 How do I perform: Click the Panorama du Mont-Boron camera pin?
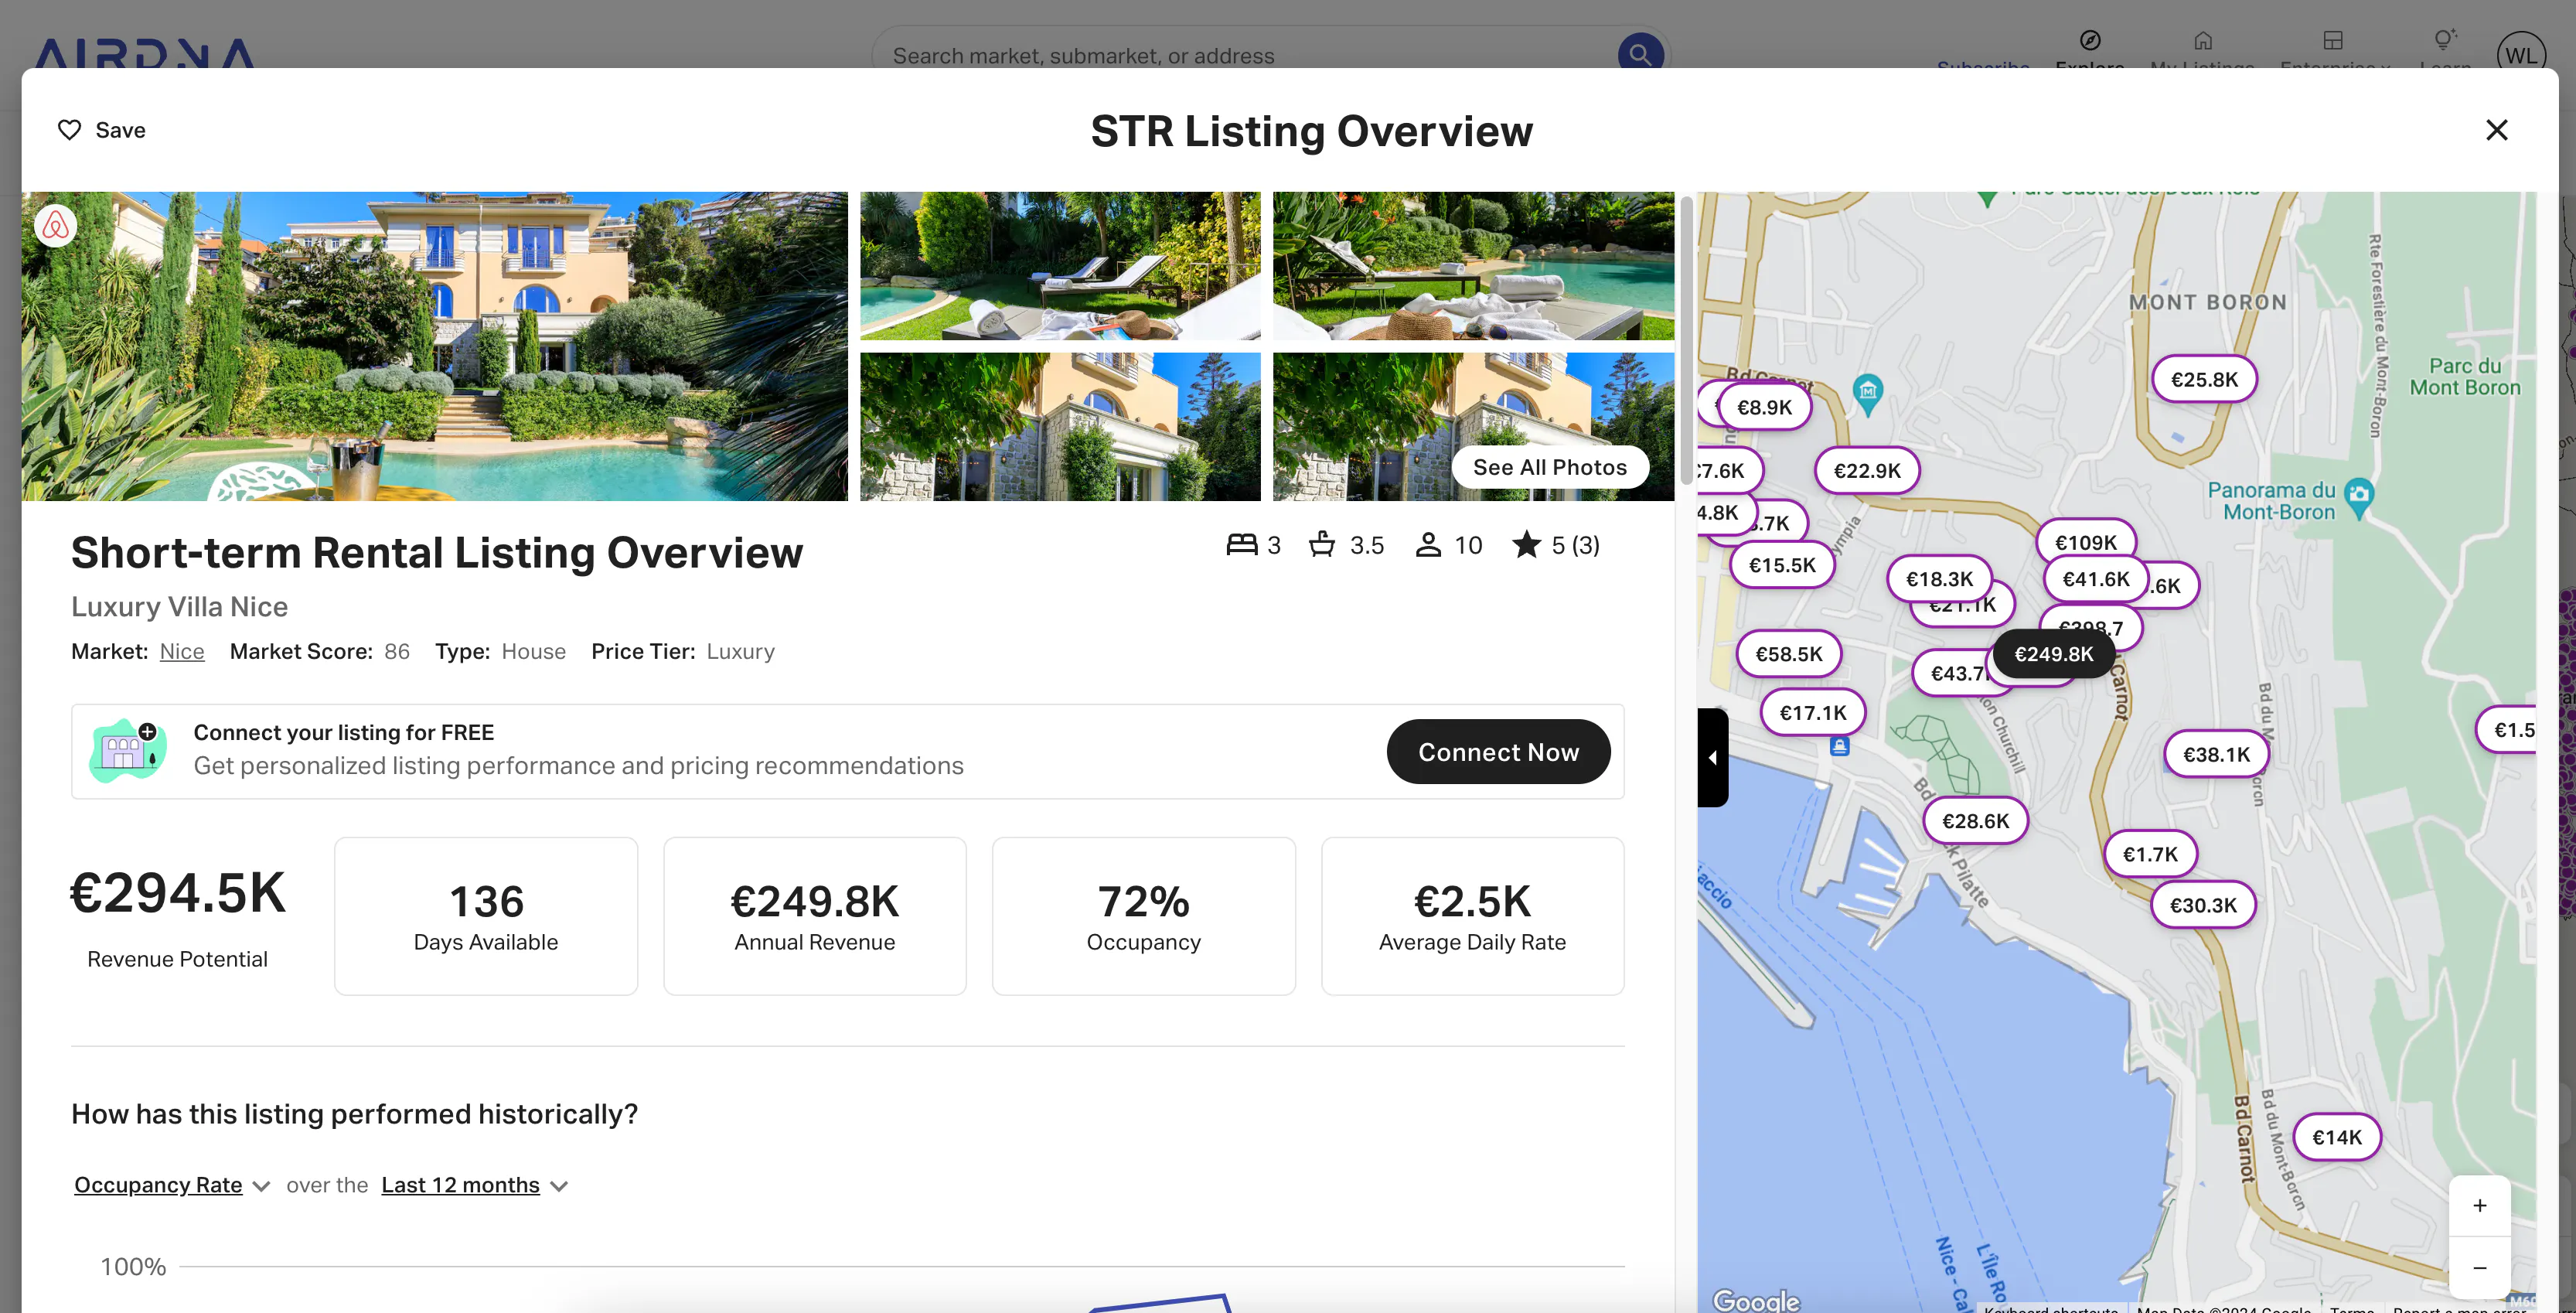point(2359,496)
